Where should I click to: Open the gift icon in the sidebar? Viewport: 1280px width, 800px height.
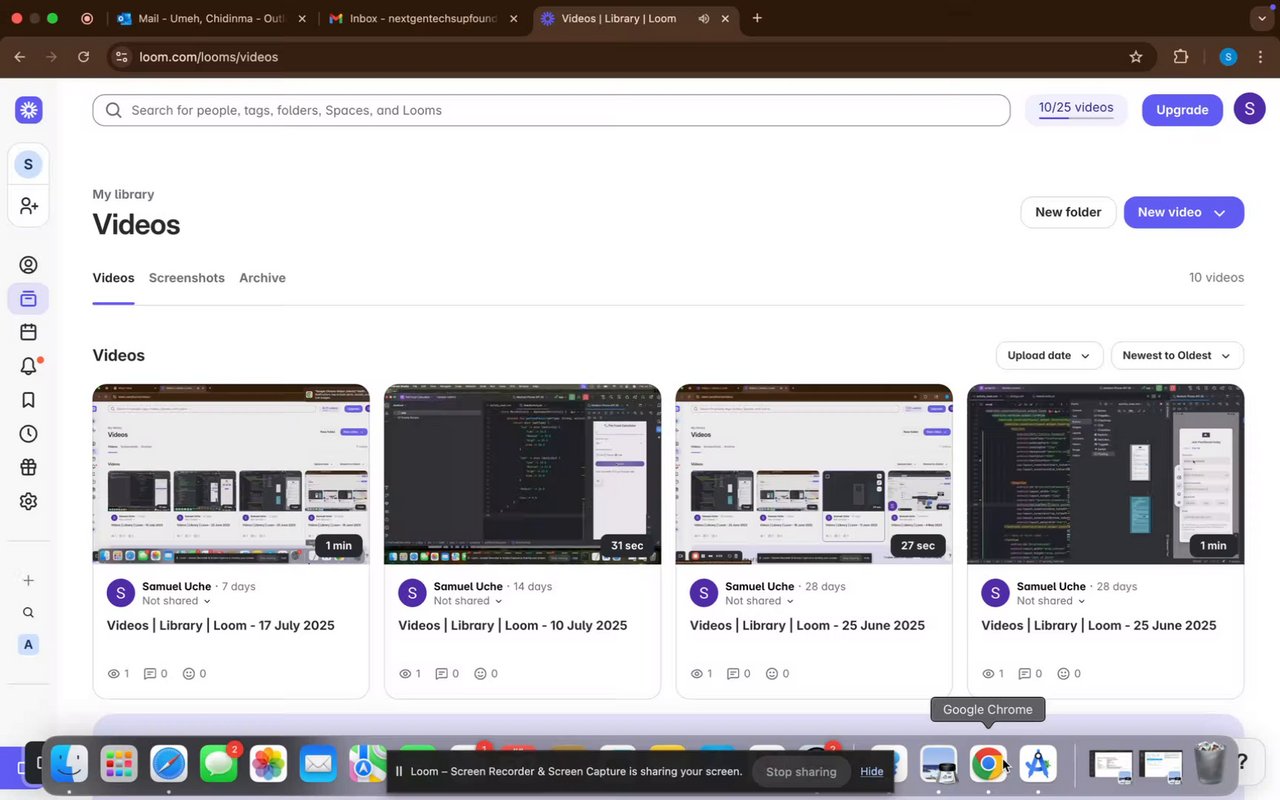(28, 467)
